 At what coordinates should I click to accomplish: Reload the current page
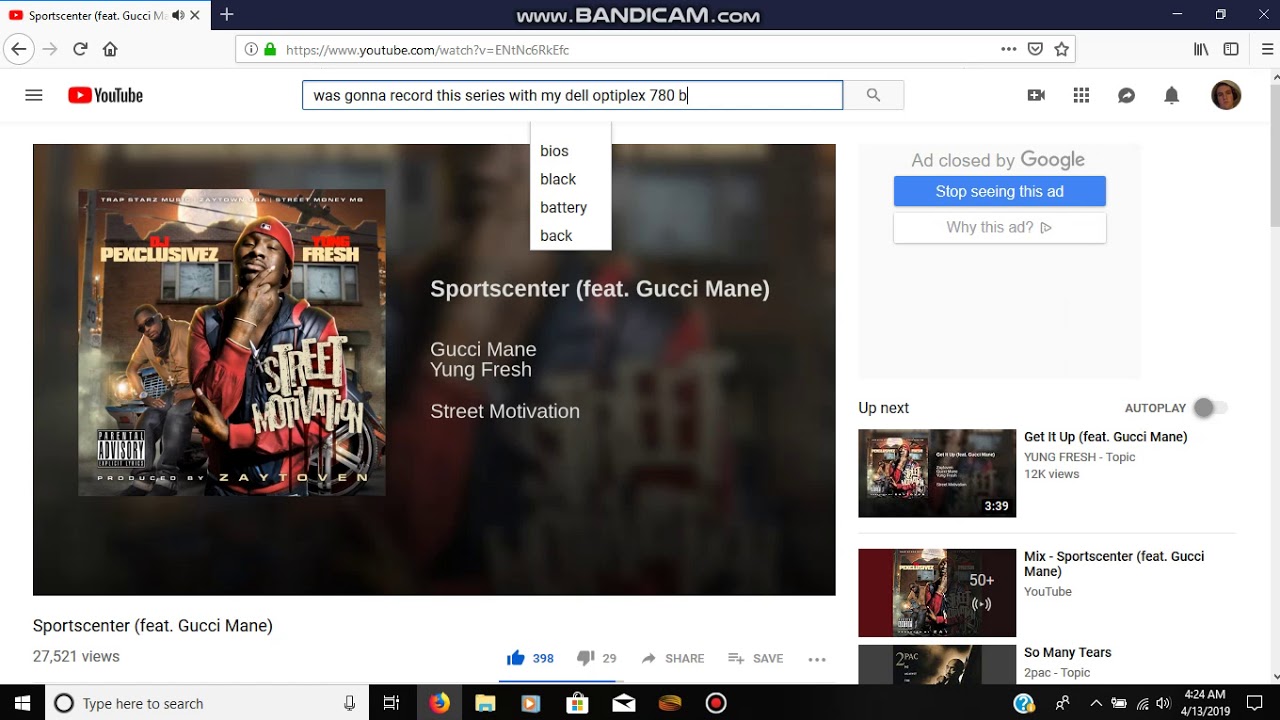click(80, 49)
